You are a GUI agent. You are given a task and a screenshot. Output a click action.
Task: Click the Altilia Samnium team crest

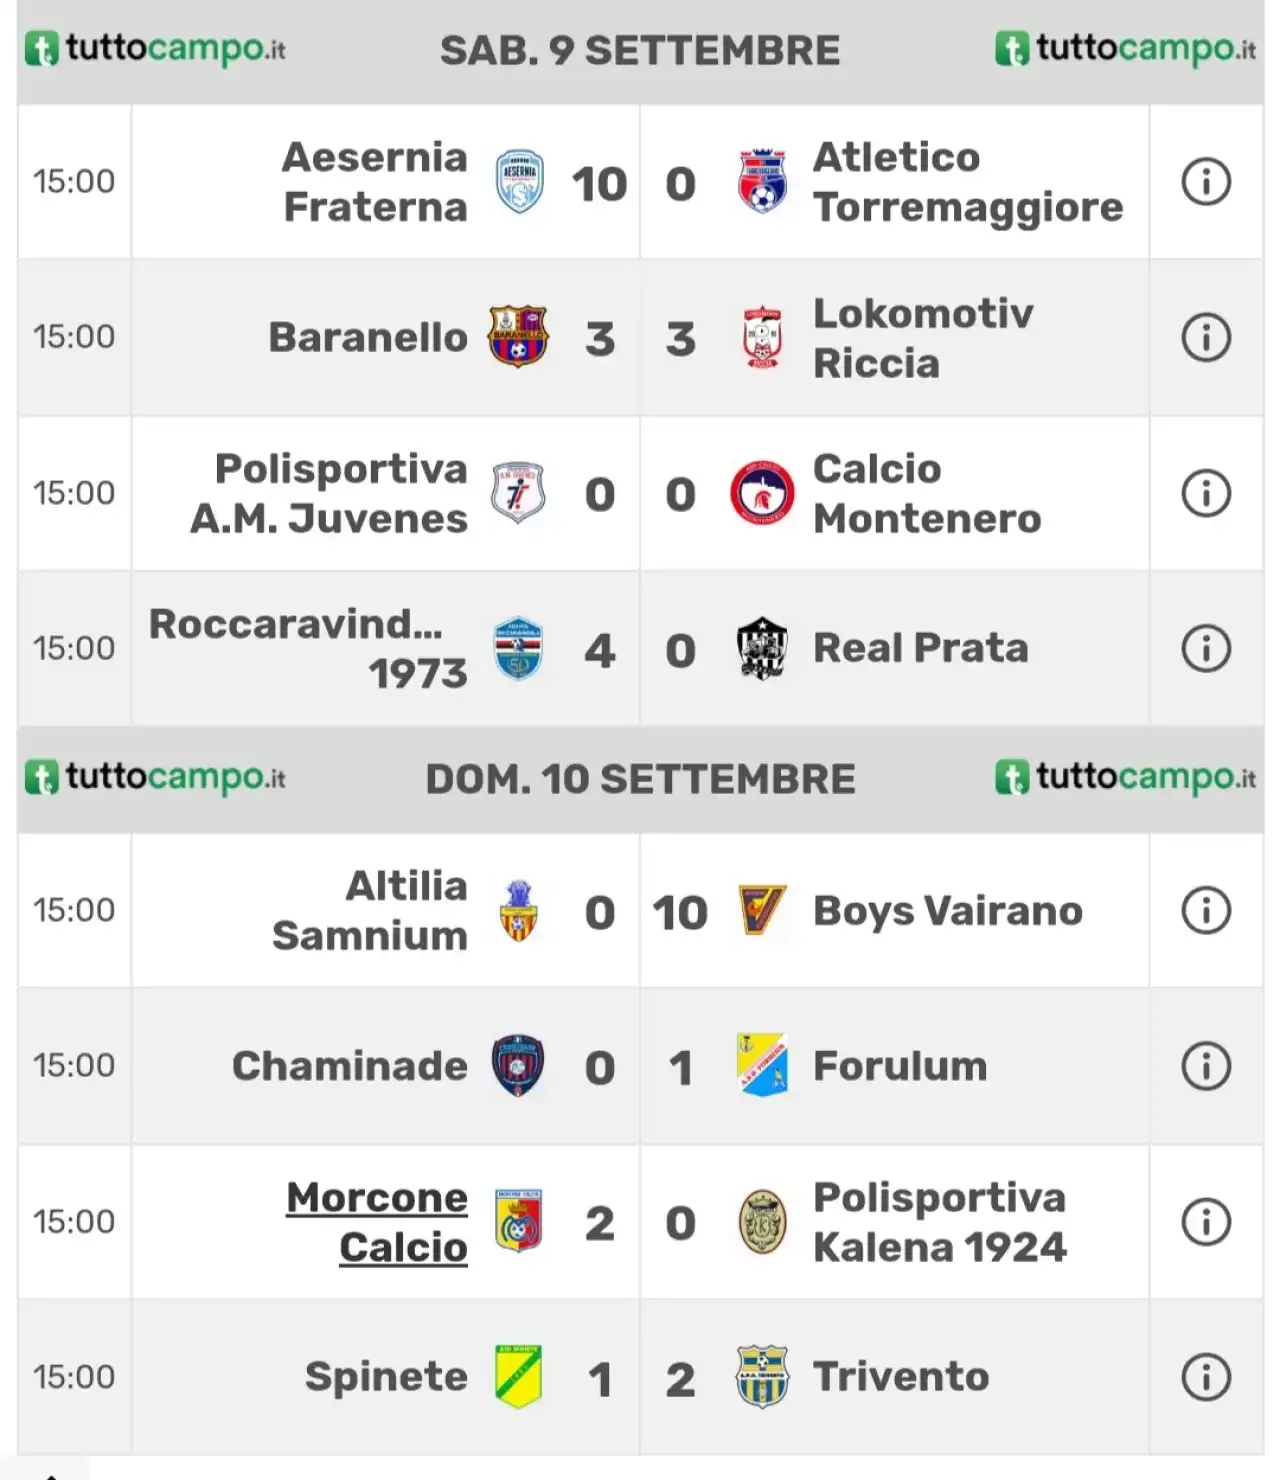point(519,910)
